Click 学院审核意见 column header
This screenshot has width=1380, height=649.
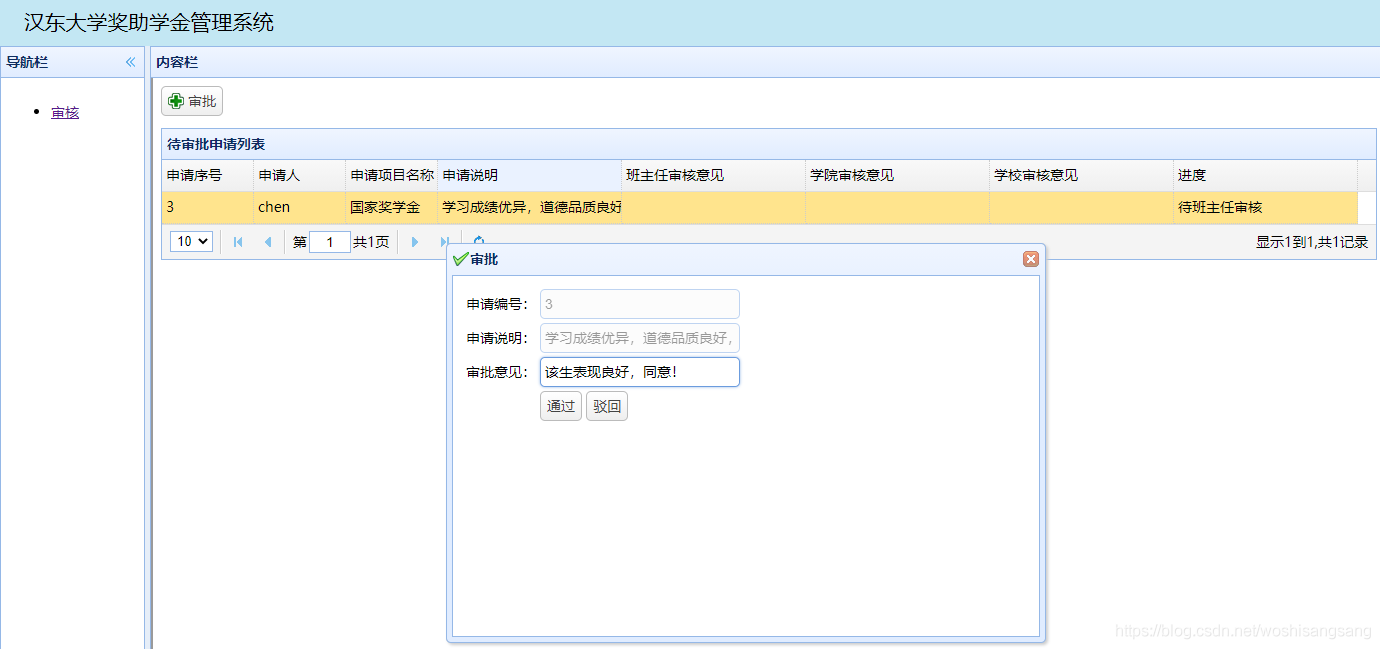(897, 175)
